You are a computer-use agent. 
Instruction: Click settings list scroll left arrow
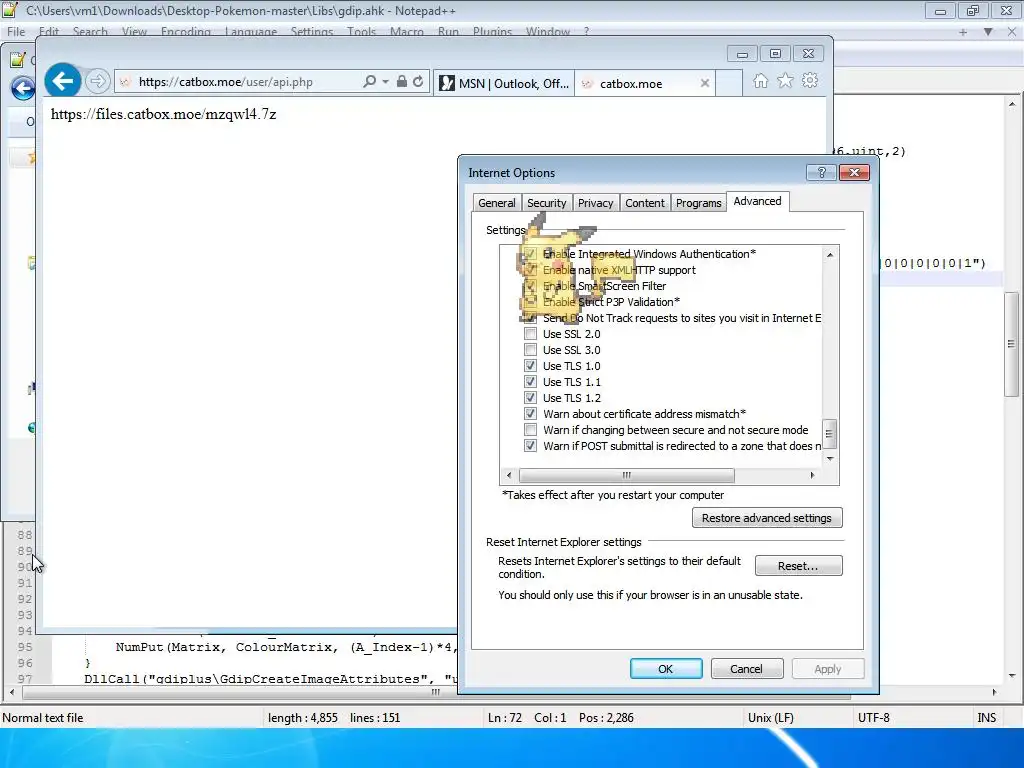click(509, 475)
